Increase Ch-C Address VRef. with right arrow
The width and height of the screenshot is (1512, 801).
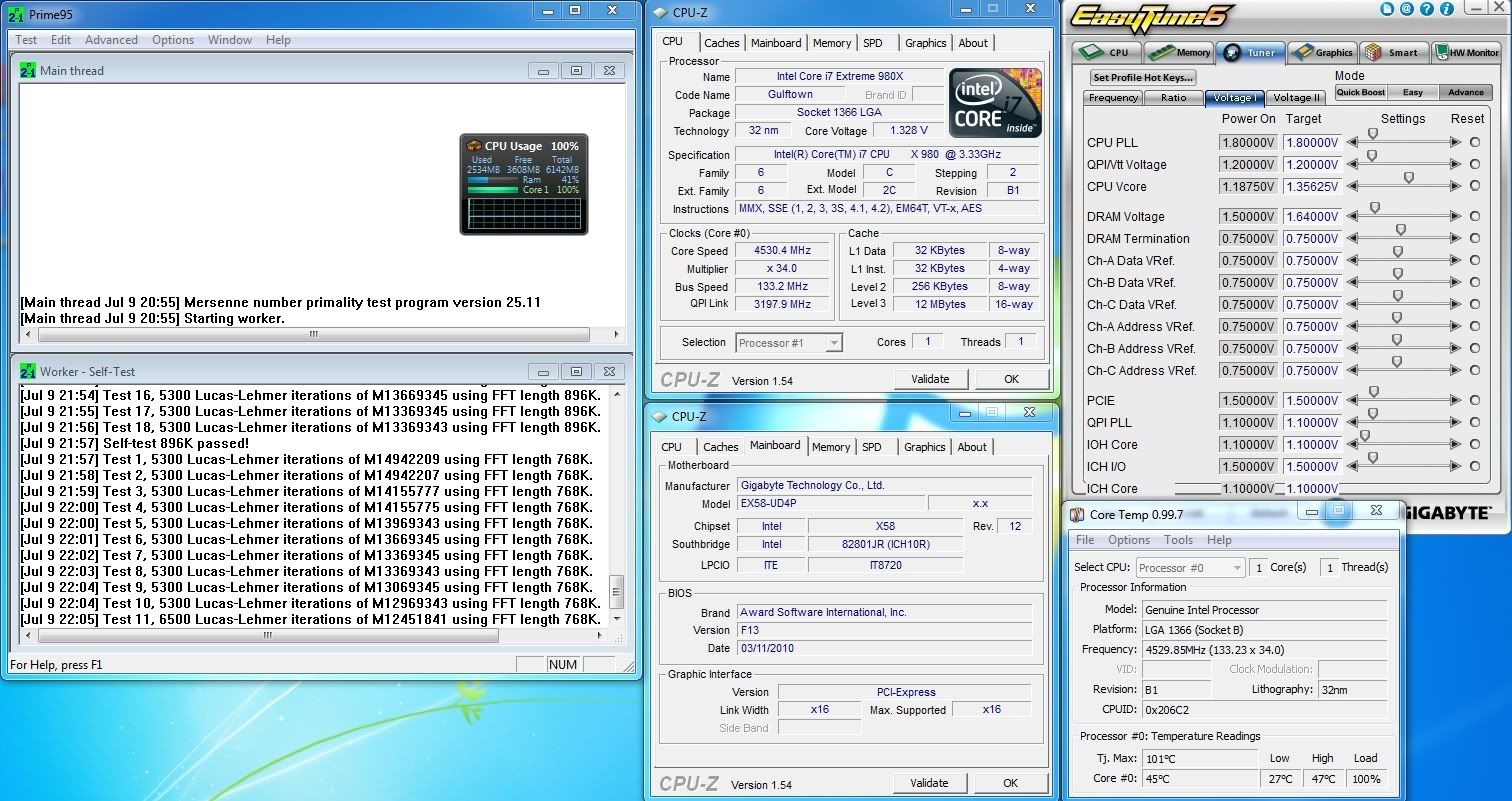pos(1457,370)
